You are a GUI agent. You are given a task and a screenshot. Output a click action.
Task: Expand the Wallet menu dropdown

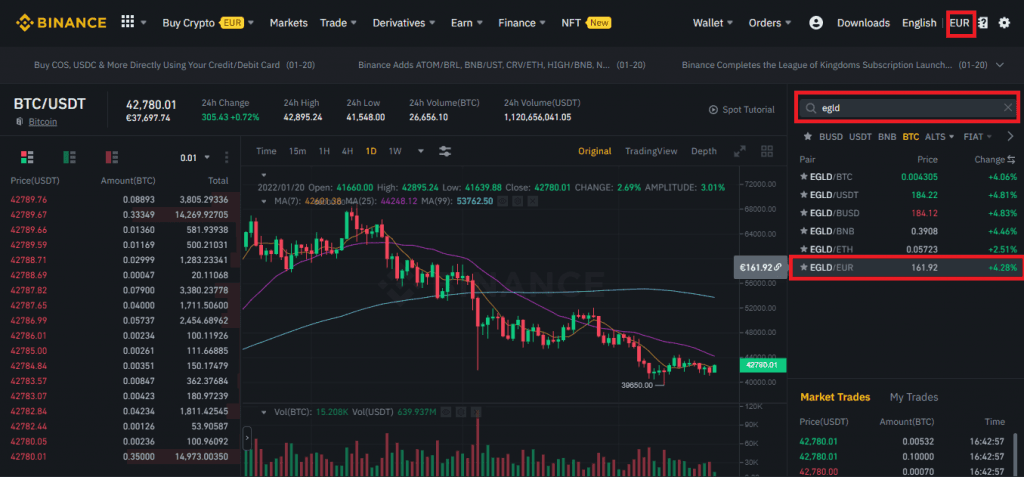tap(712, 22)
